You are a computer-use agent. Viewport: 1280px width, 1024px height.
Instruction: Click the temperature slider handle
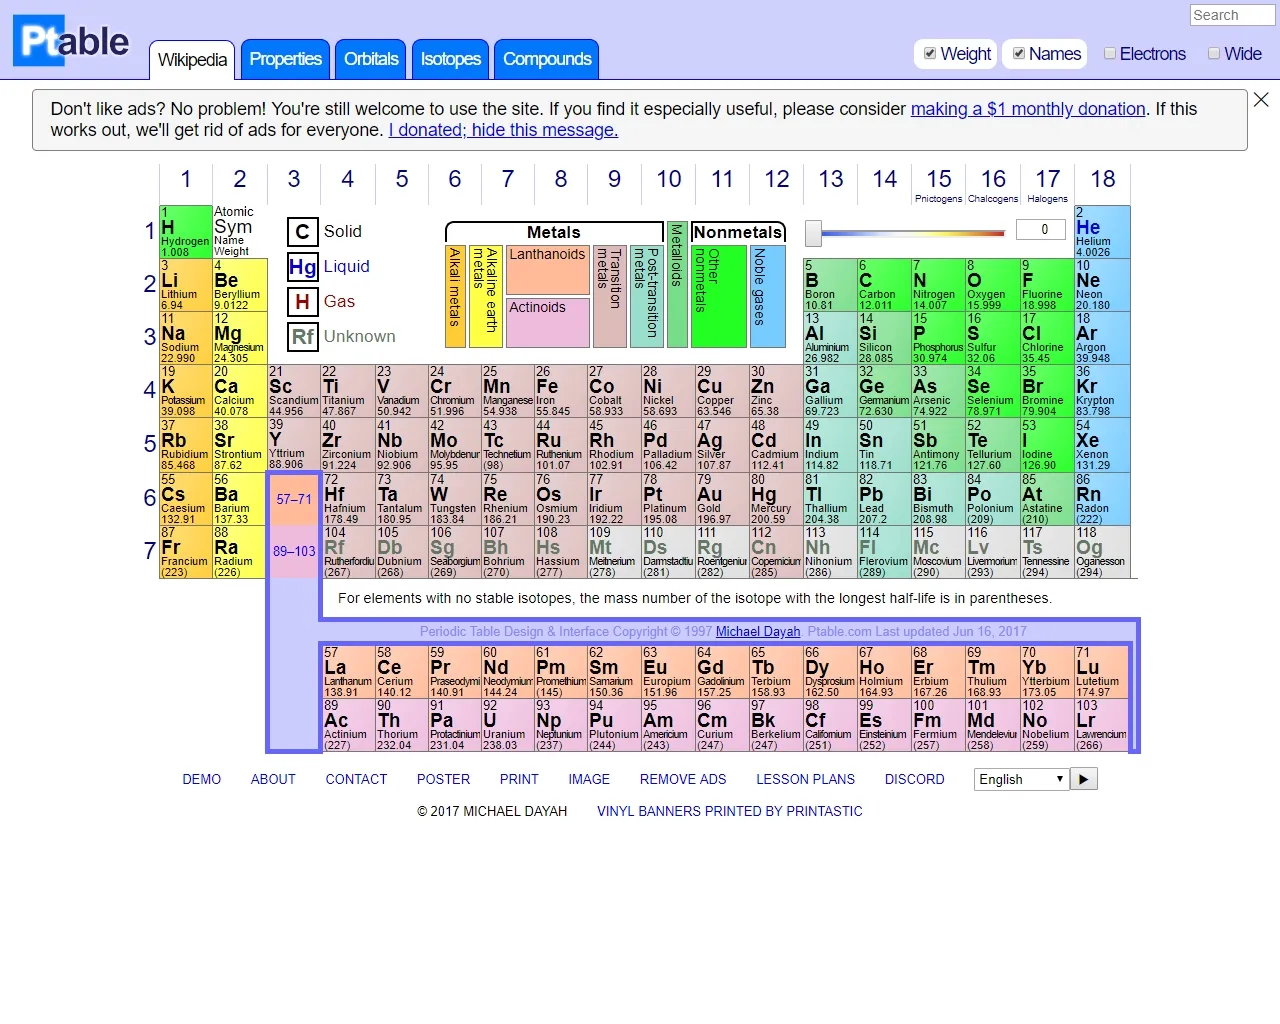point(814,233)
